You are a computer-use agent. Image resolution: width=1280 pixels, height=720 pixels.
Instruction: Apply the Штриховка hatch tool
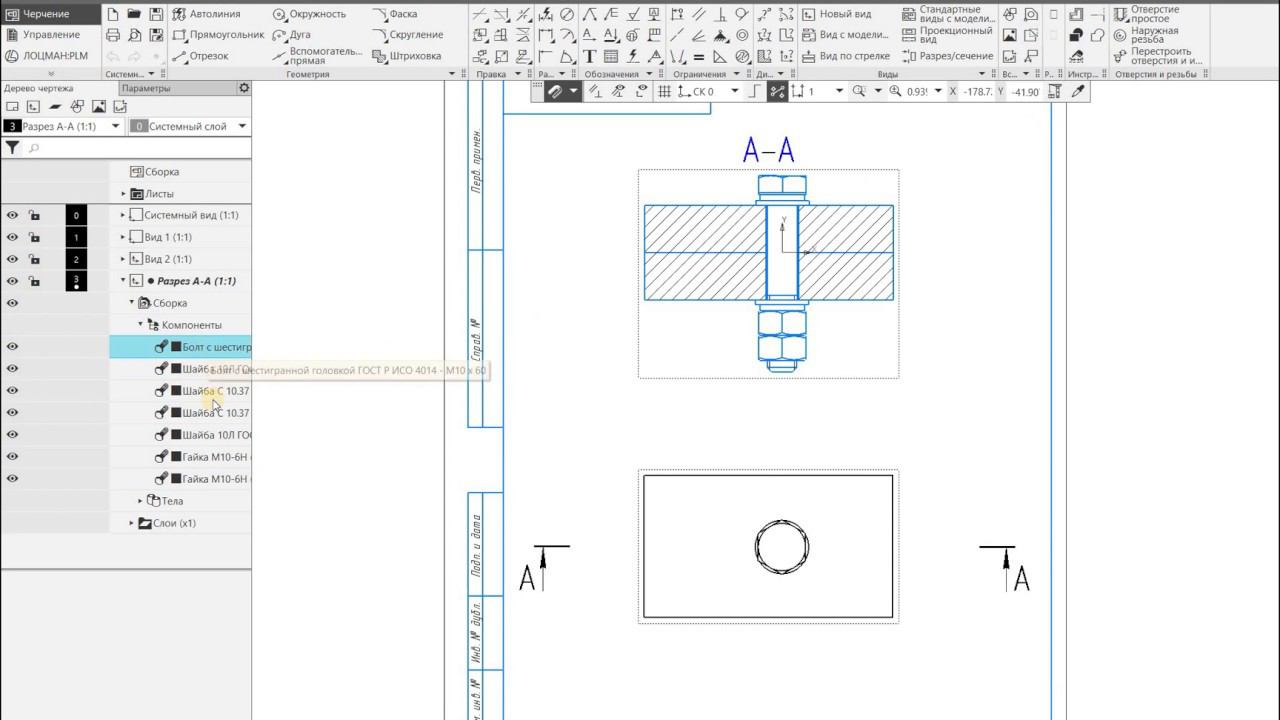coord(406,56)
